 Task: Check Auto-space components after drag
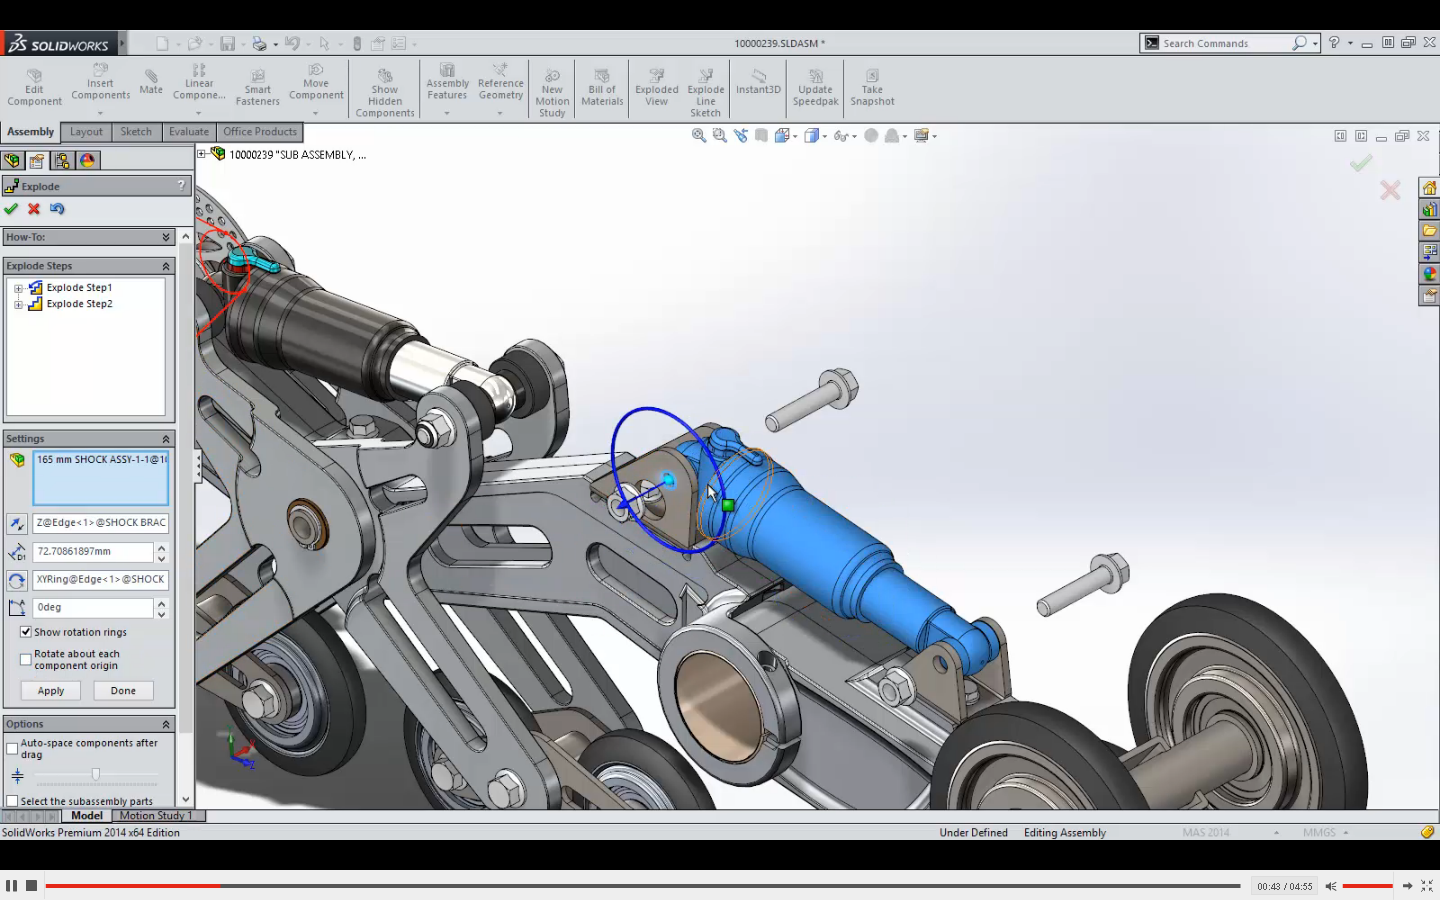(x=11, y=747)
